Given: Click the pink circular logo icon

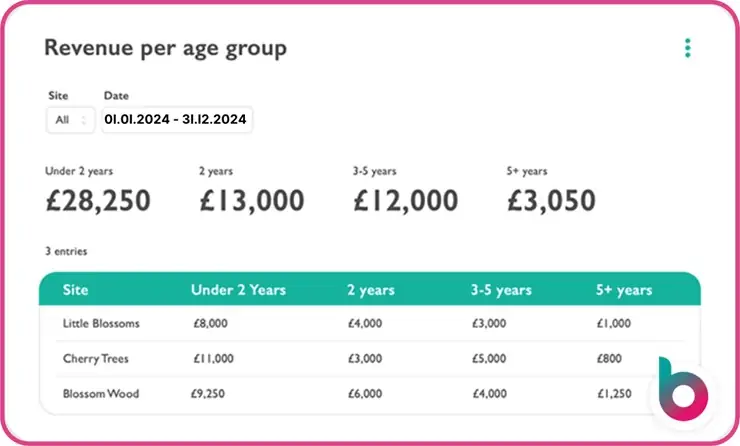Looking at the screenshot, I should pyautogui.click(x=683, y=392).
